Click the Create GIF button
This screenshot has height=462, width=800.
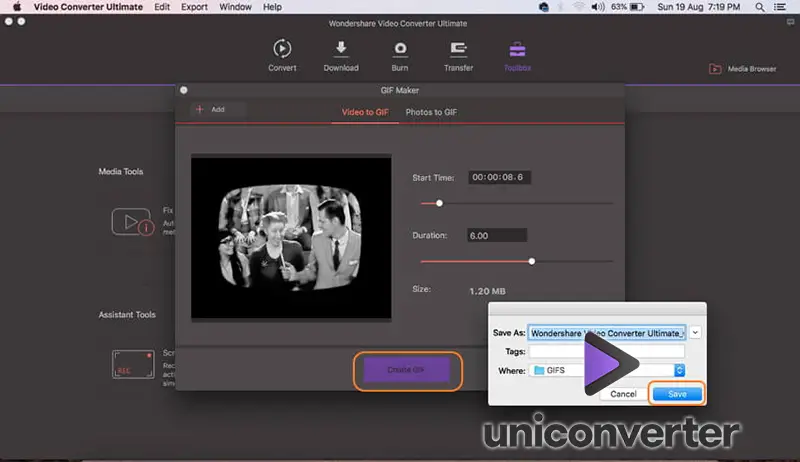coord(406,370)
